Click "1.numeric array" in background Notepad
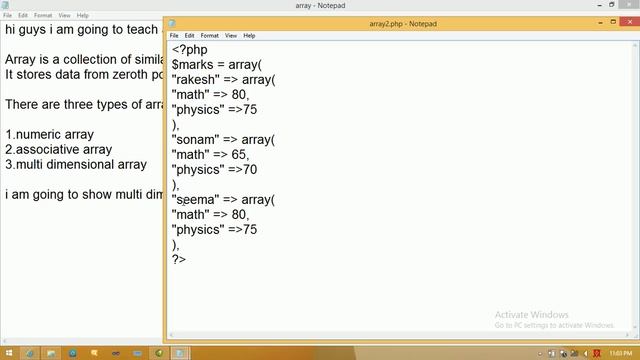640x360 pixels. (x=49, y=134)
